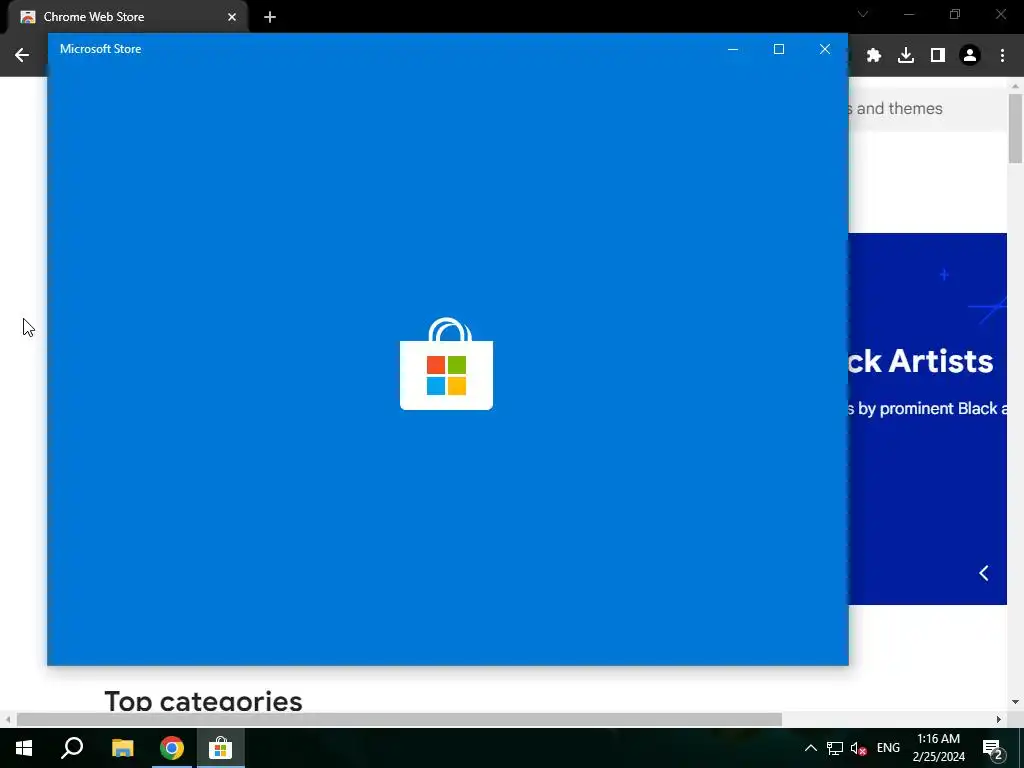
Task: Open the notification center icon
Action: tap(993, 749)
